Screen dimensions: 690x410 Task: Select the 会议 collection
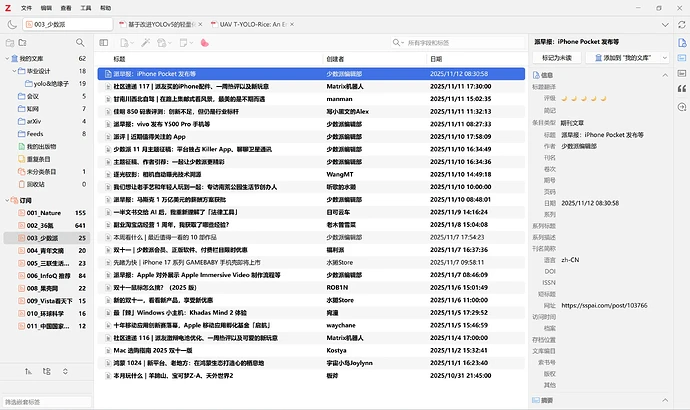47,96
